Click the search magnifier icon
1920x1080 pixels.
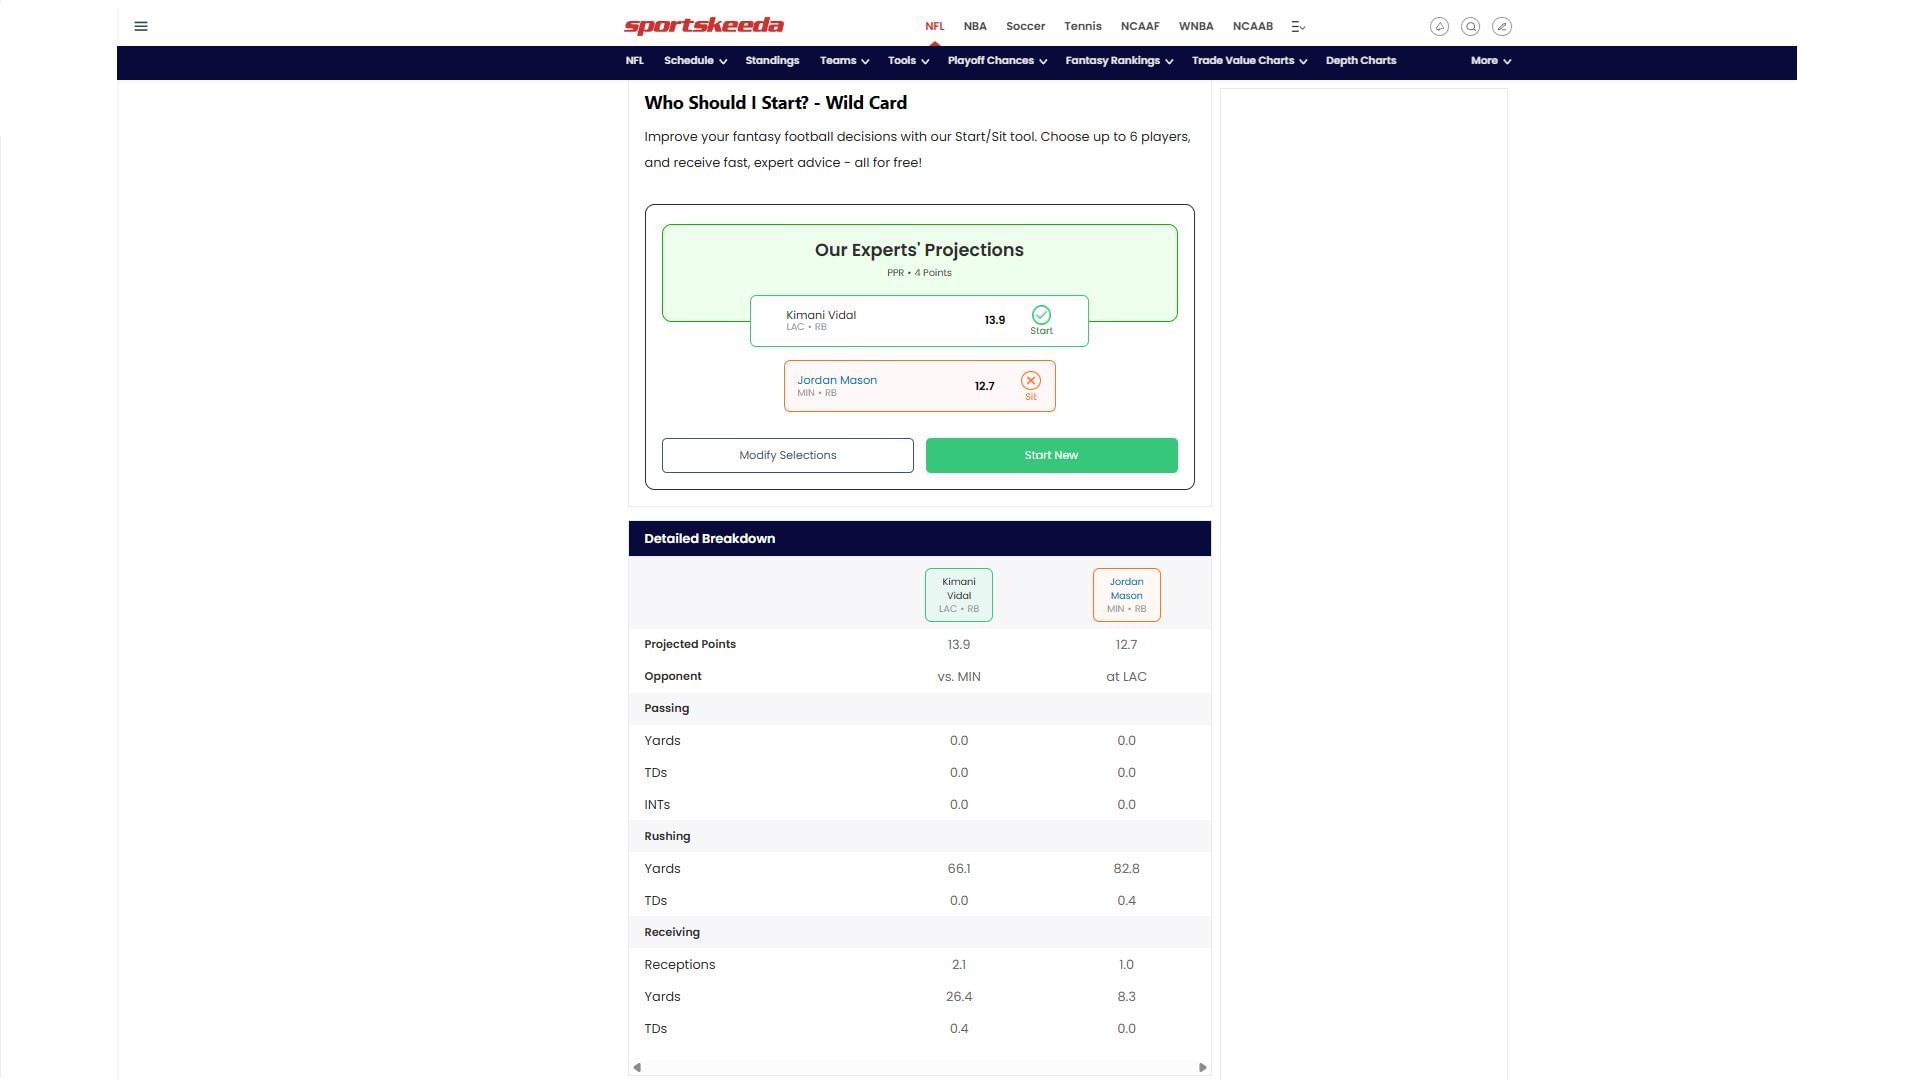point(1470,27)
